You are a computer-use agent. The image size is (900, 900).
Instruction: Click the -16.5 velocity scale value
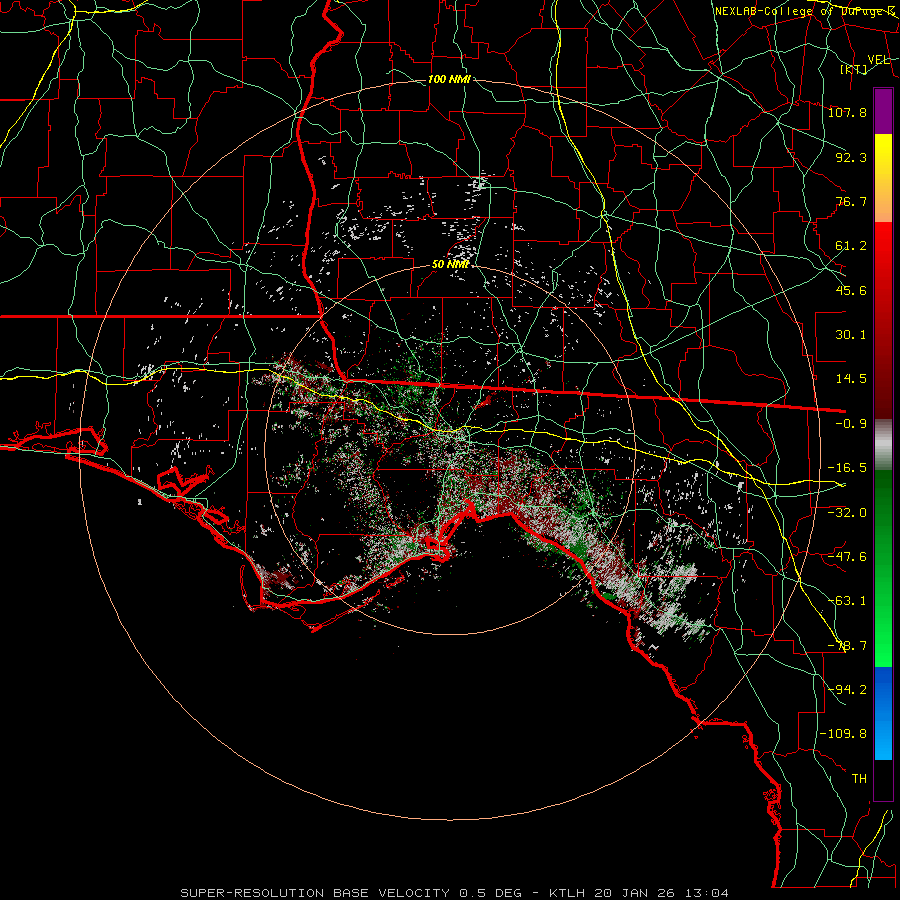tap(847, 468)
